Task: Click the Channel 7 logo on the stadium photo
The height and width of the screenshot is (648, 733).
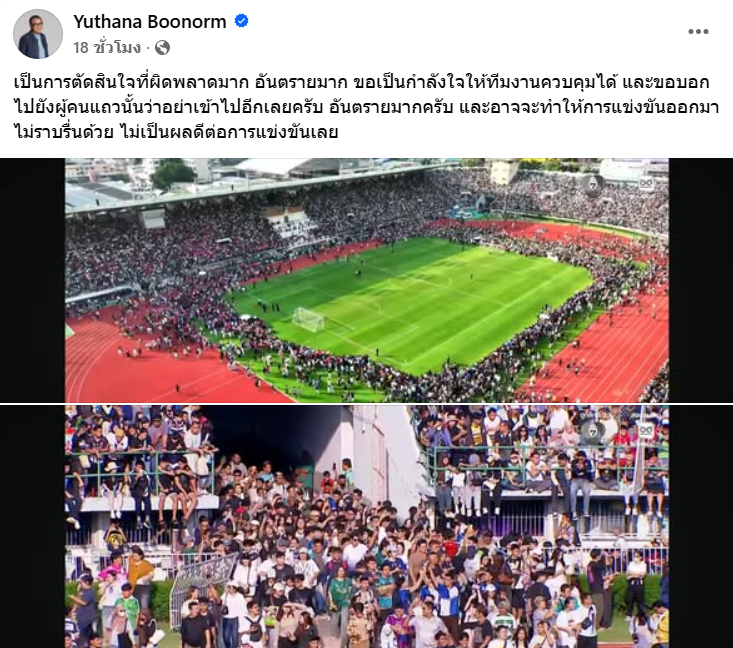Action: click(594, 184)
